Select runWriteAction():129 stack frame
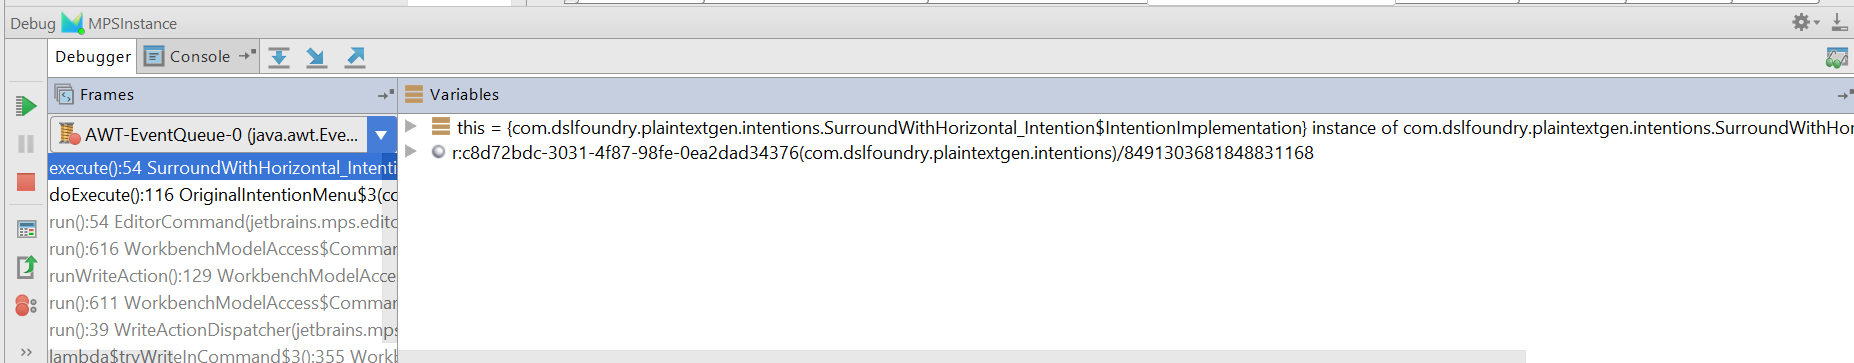This screenshot has width=1854, height=363. 223,276
